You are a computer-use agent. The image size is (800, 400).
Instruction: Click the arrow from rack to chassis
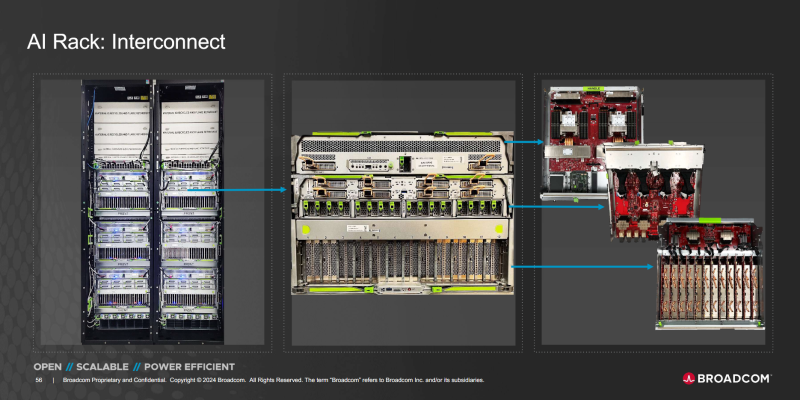(x=250, y=189)
